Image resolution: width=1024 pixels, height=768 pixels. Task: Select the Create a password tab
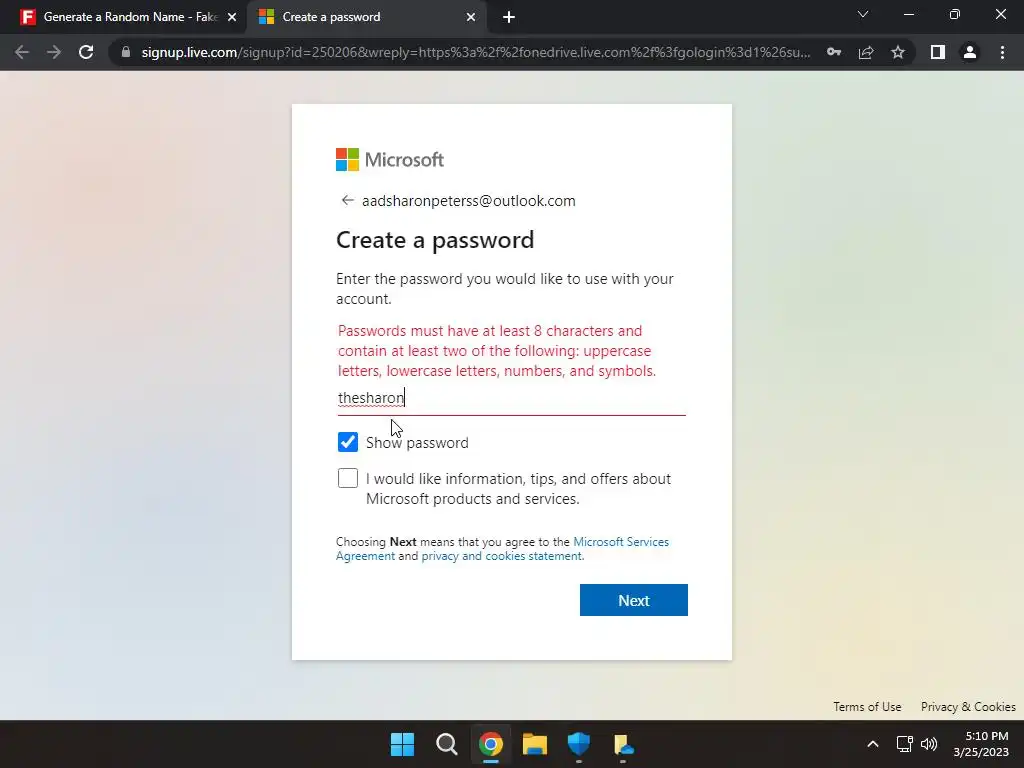(366, 17)
